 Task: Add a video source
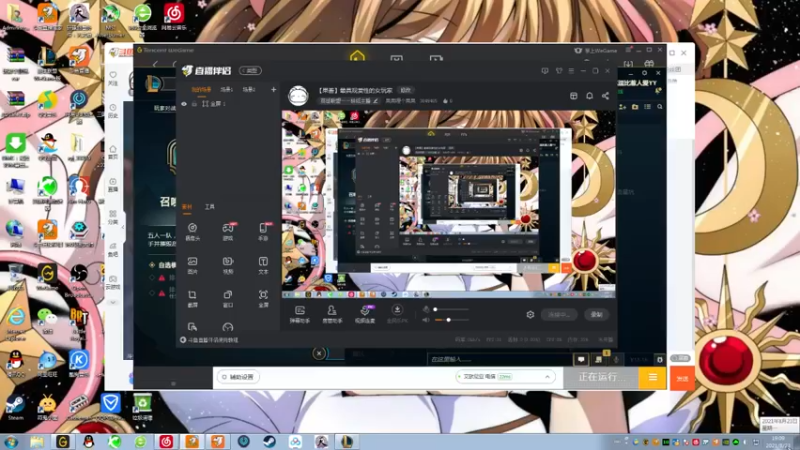(x=228, y=265)
